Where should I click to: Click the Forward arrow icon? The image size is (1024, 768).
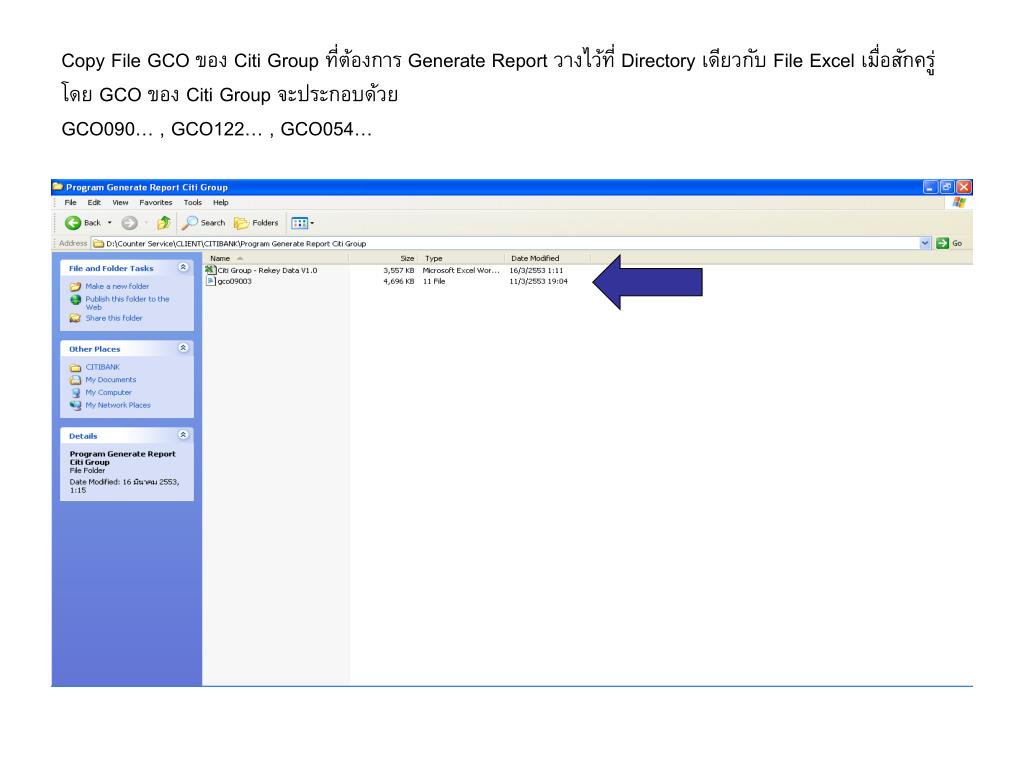129,223
